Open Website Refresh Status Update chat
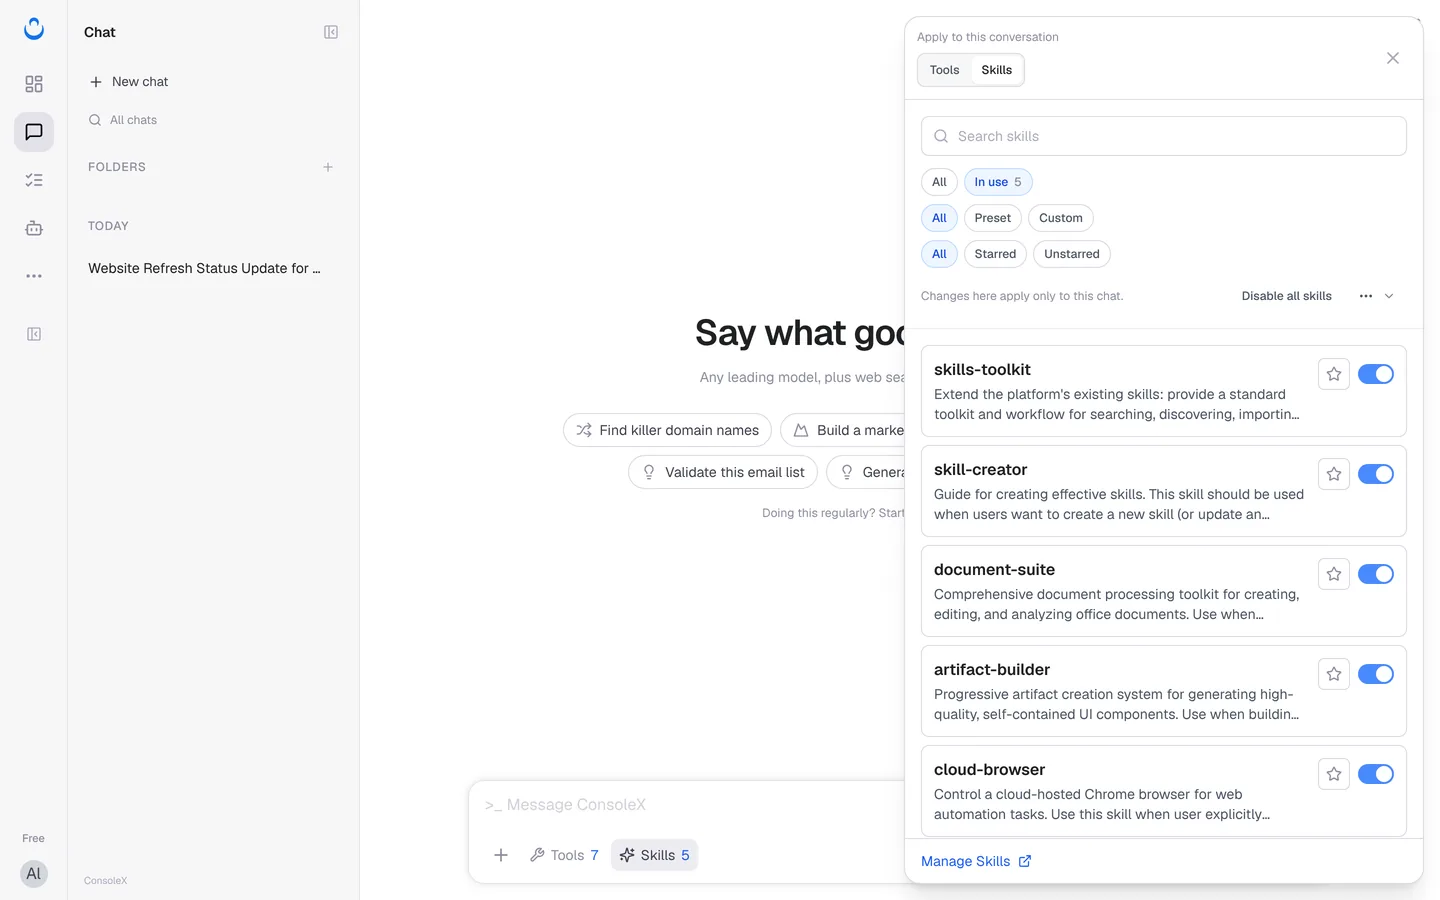1440x900 pixels. pos(205,268)
